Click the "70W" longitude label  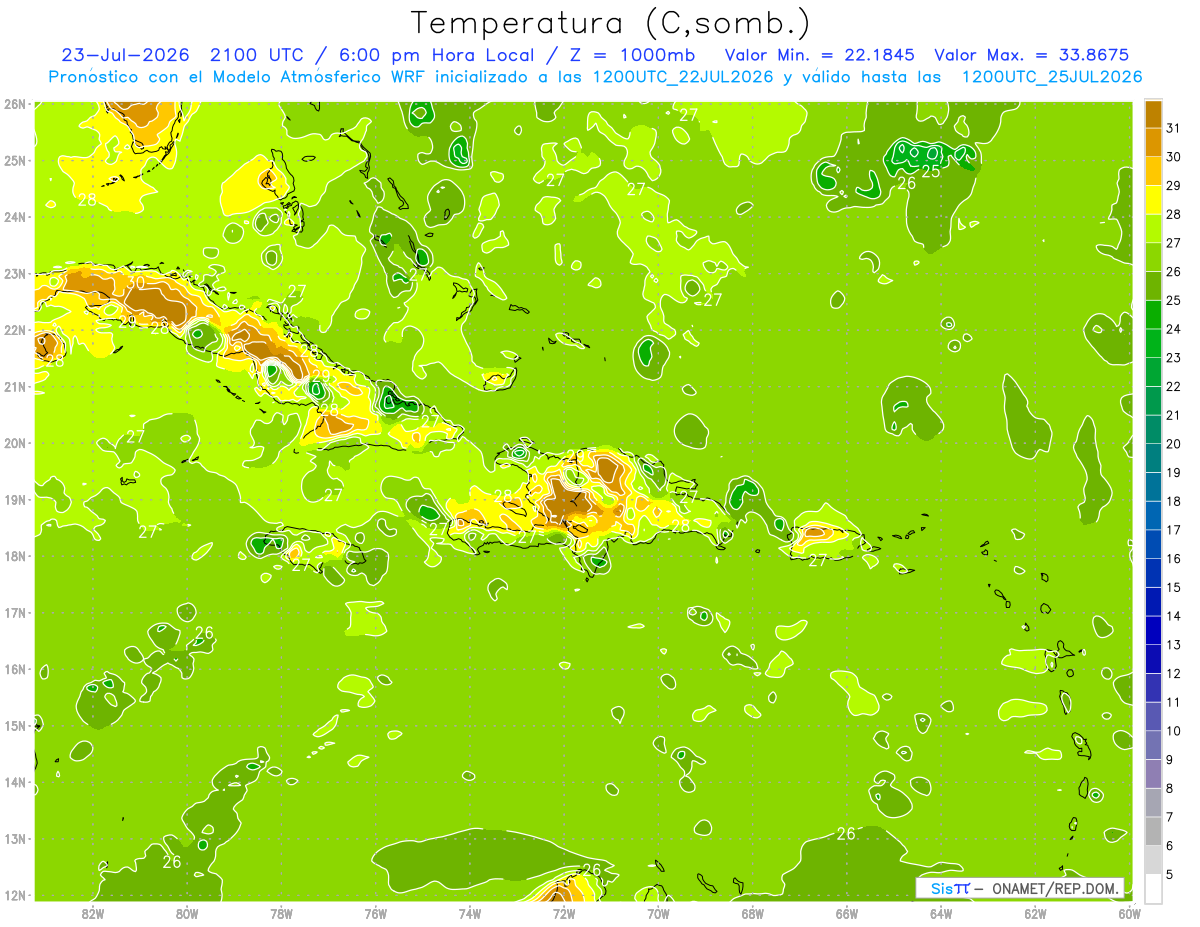(x=658, y=912)
